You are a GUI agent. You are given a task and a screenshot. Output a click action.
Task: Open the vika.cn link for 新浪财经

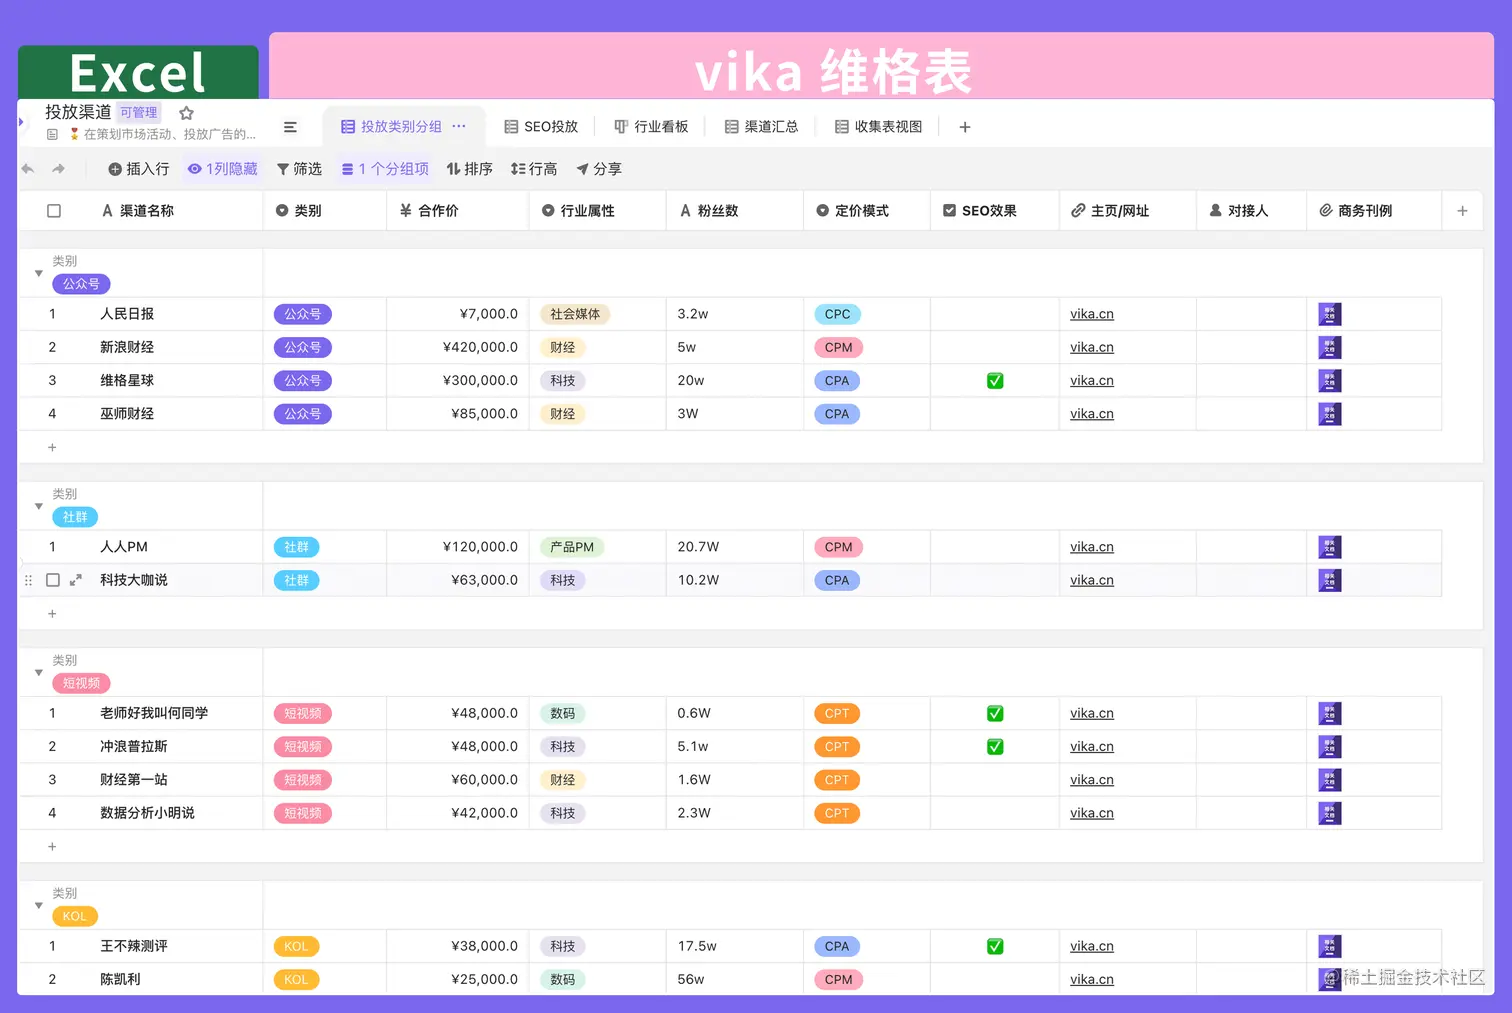pos(1092,348)
